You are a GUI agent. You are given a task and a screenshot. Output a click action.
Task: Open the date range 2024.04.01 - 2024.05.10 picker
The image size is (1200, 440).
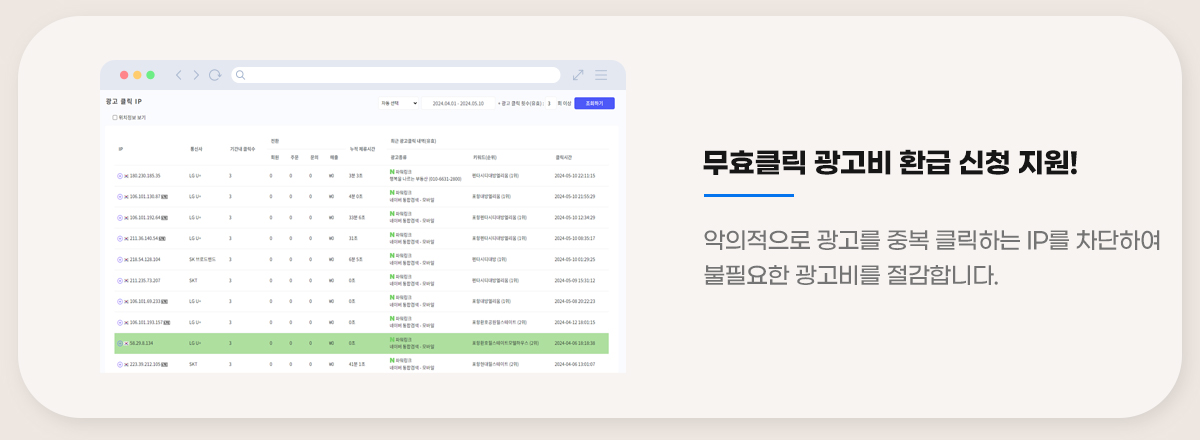pos(457,103)
